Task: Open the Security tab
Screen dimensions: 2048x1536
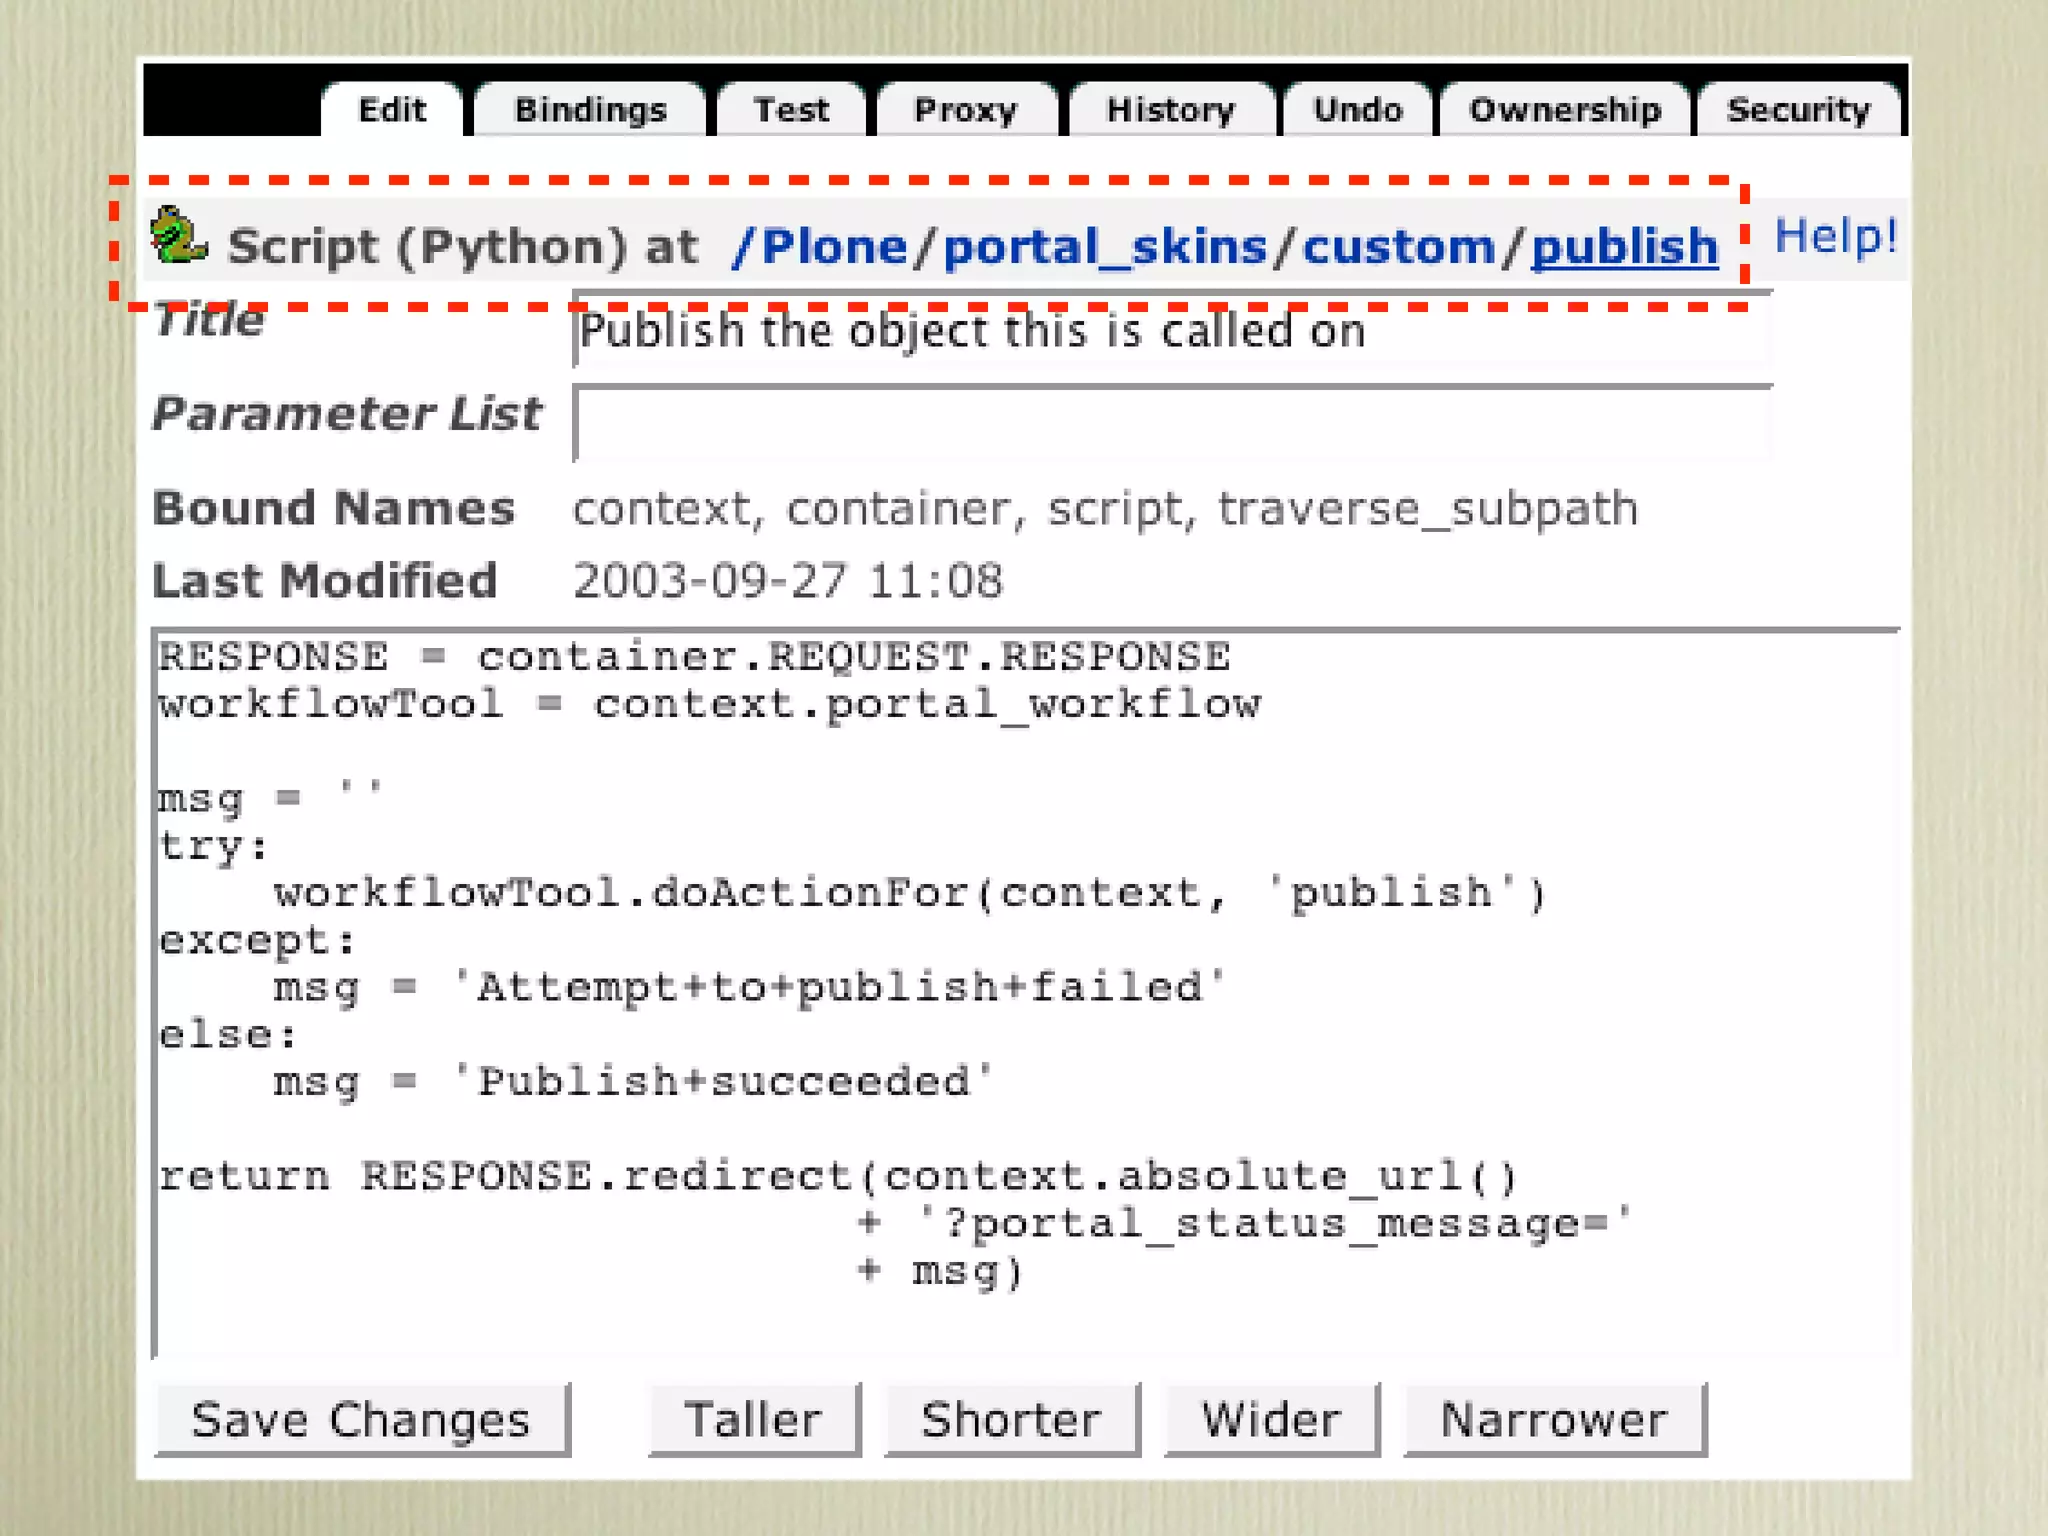Action: [1797, 110]
